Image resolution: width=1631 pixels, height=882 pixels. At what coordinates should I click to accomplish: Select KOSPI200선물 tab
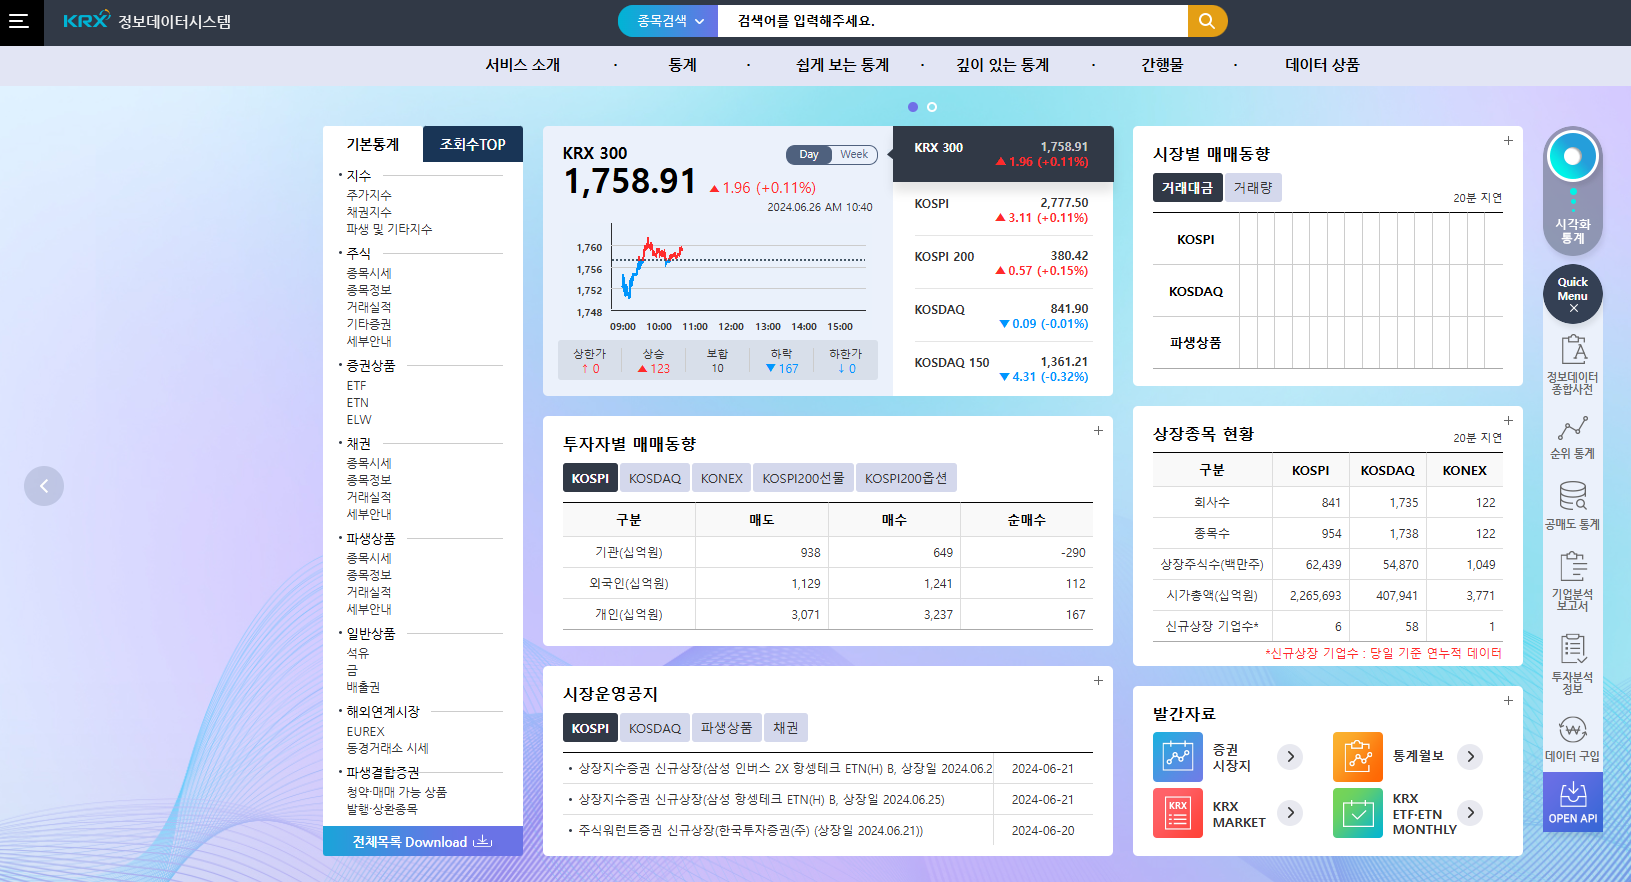pos(803,478)
